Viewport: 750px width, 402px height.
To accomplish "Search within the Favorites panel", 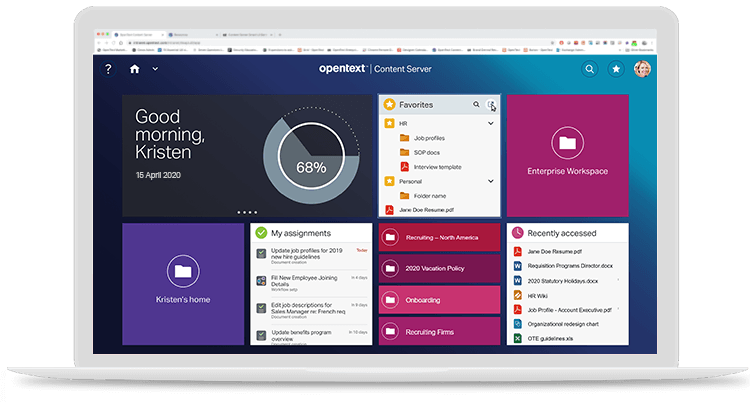I will 474,104.
